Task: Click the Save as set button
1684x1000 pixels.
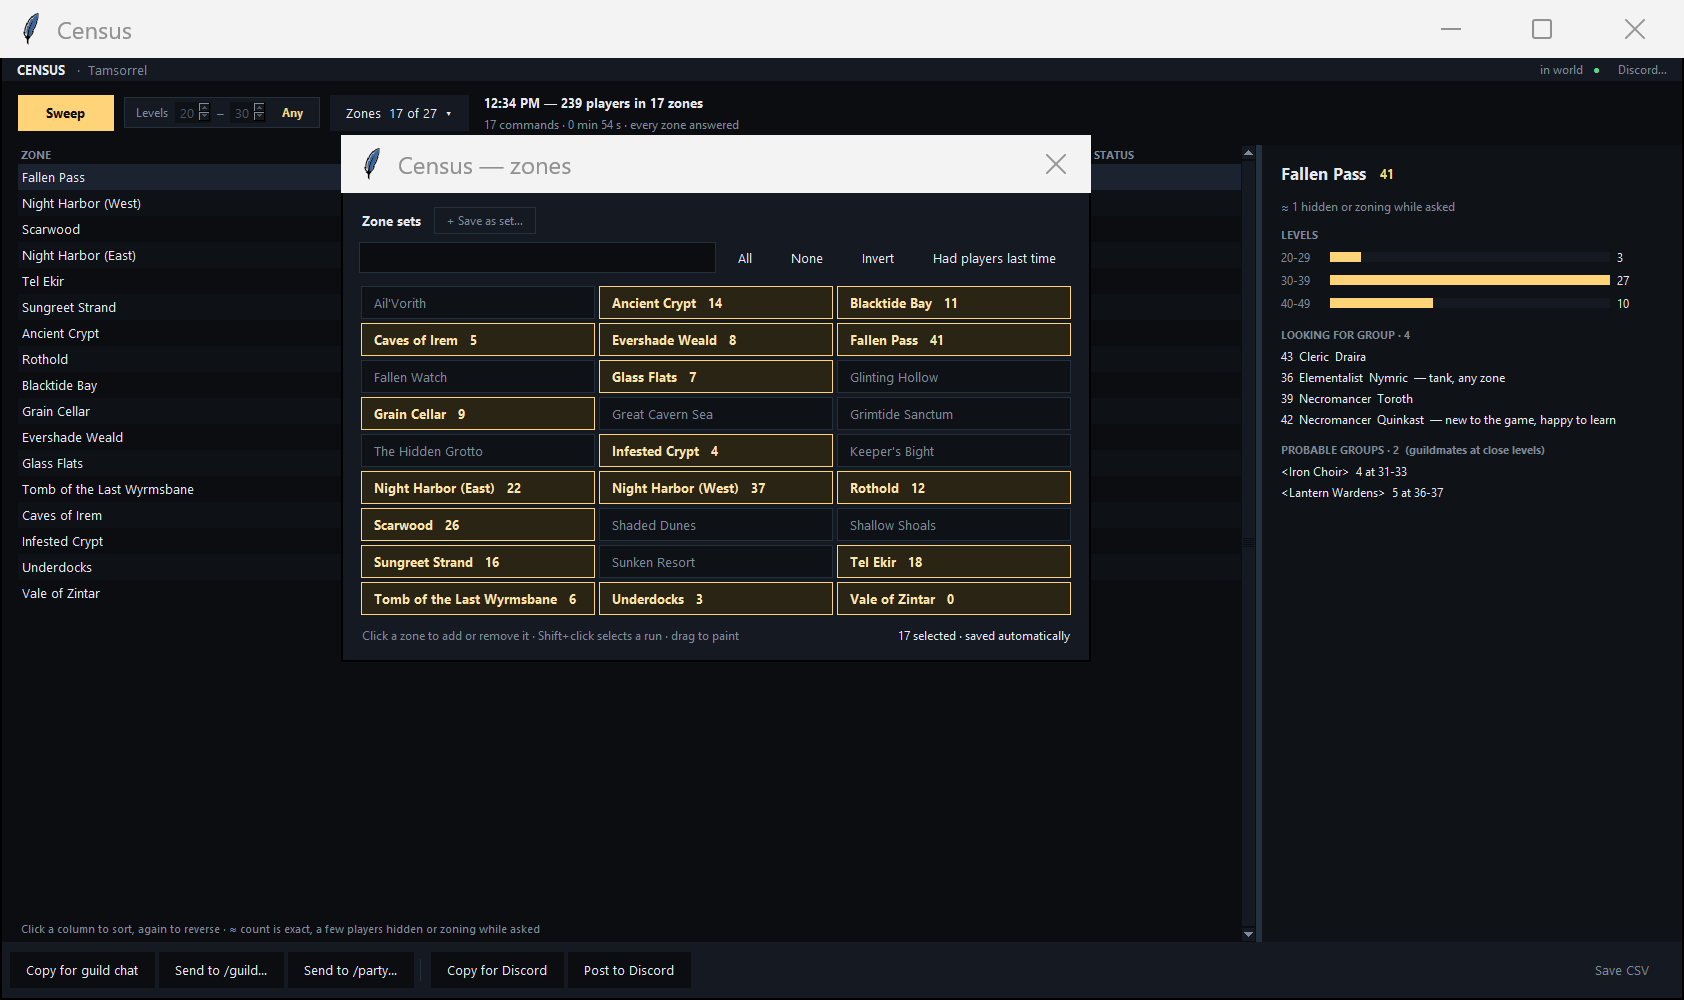Action: tap(485, 221)
